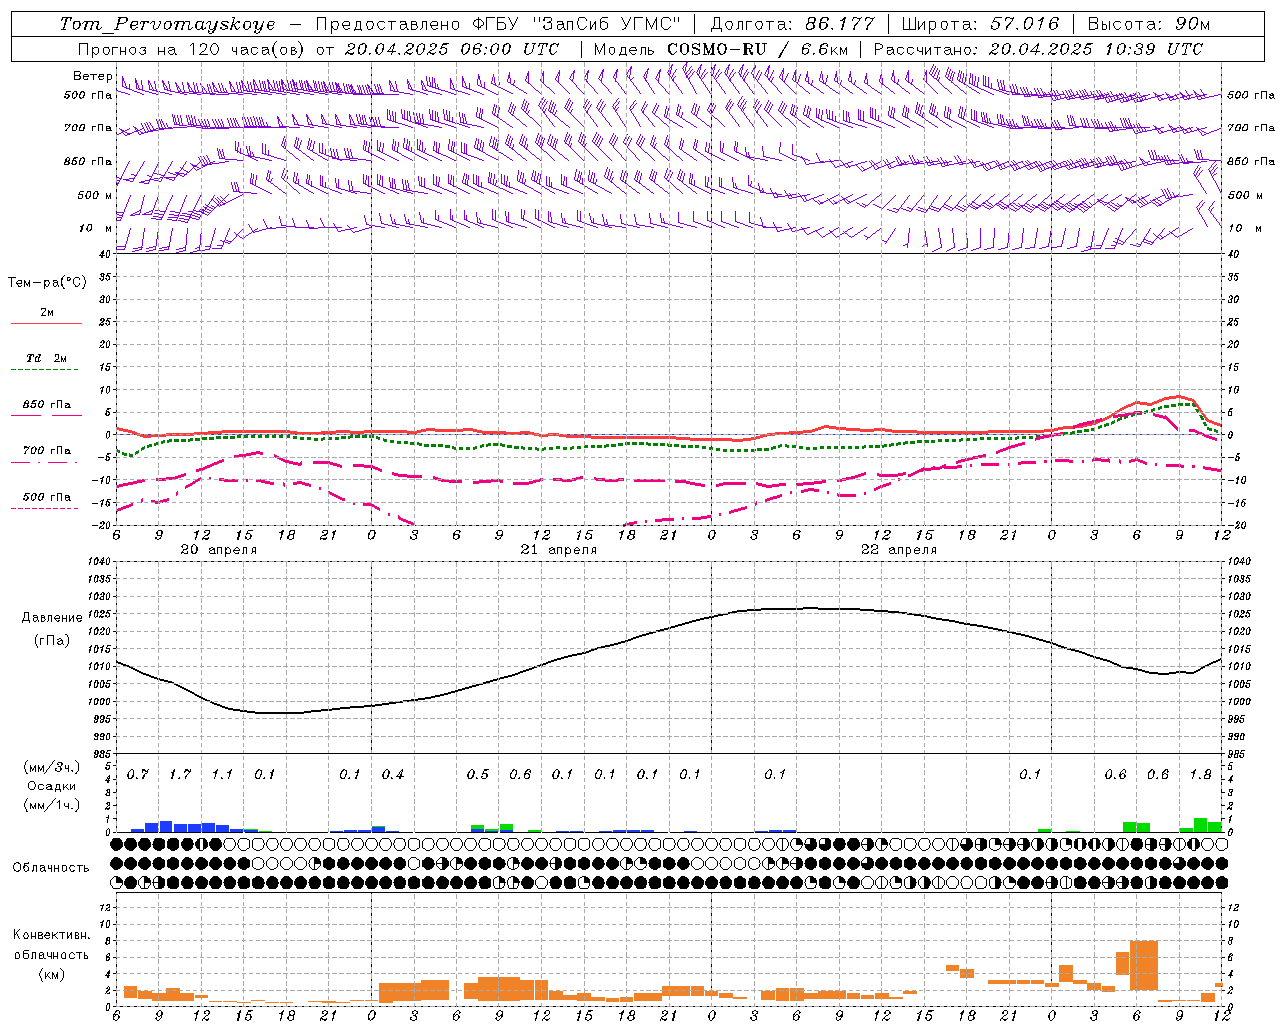
Task: Click the precipitation value "1.7"
Action: [180, 775]
